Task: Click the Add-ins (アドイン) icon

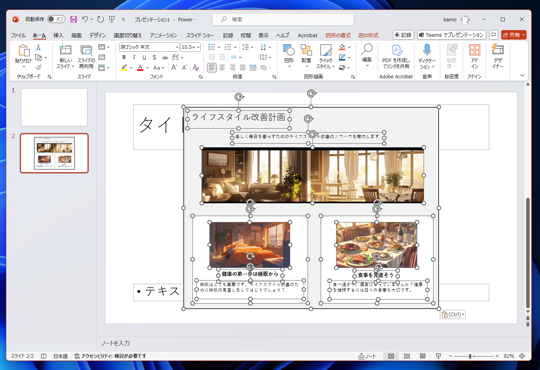Action: tap(475, 50)
